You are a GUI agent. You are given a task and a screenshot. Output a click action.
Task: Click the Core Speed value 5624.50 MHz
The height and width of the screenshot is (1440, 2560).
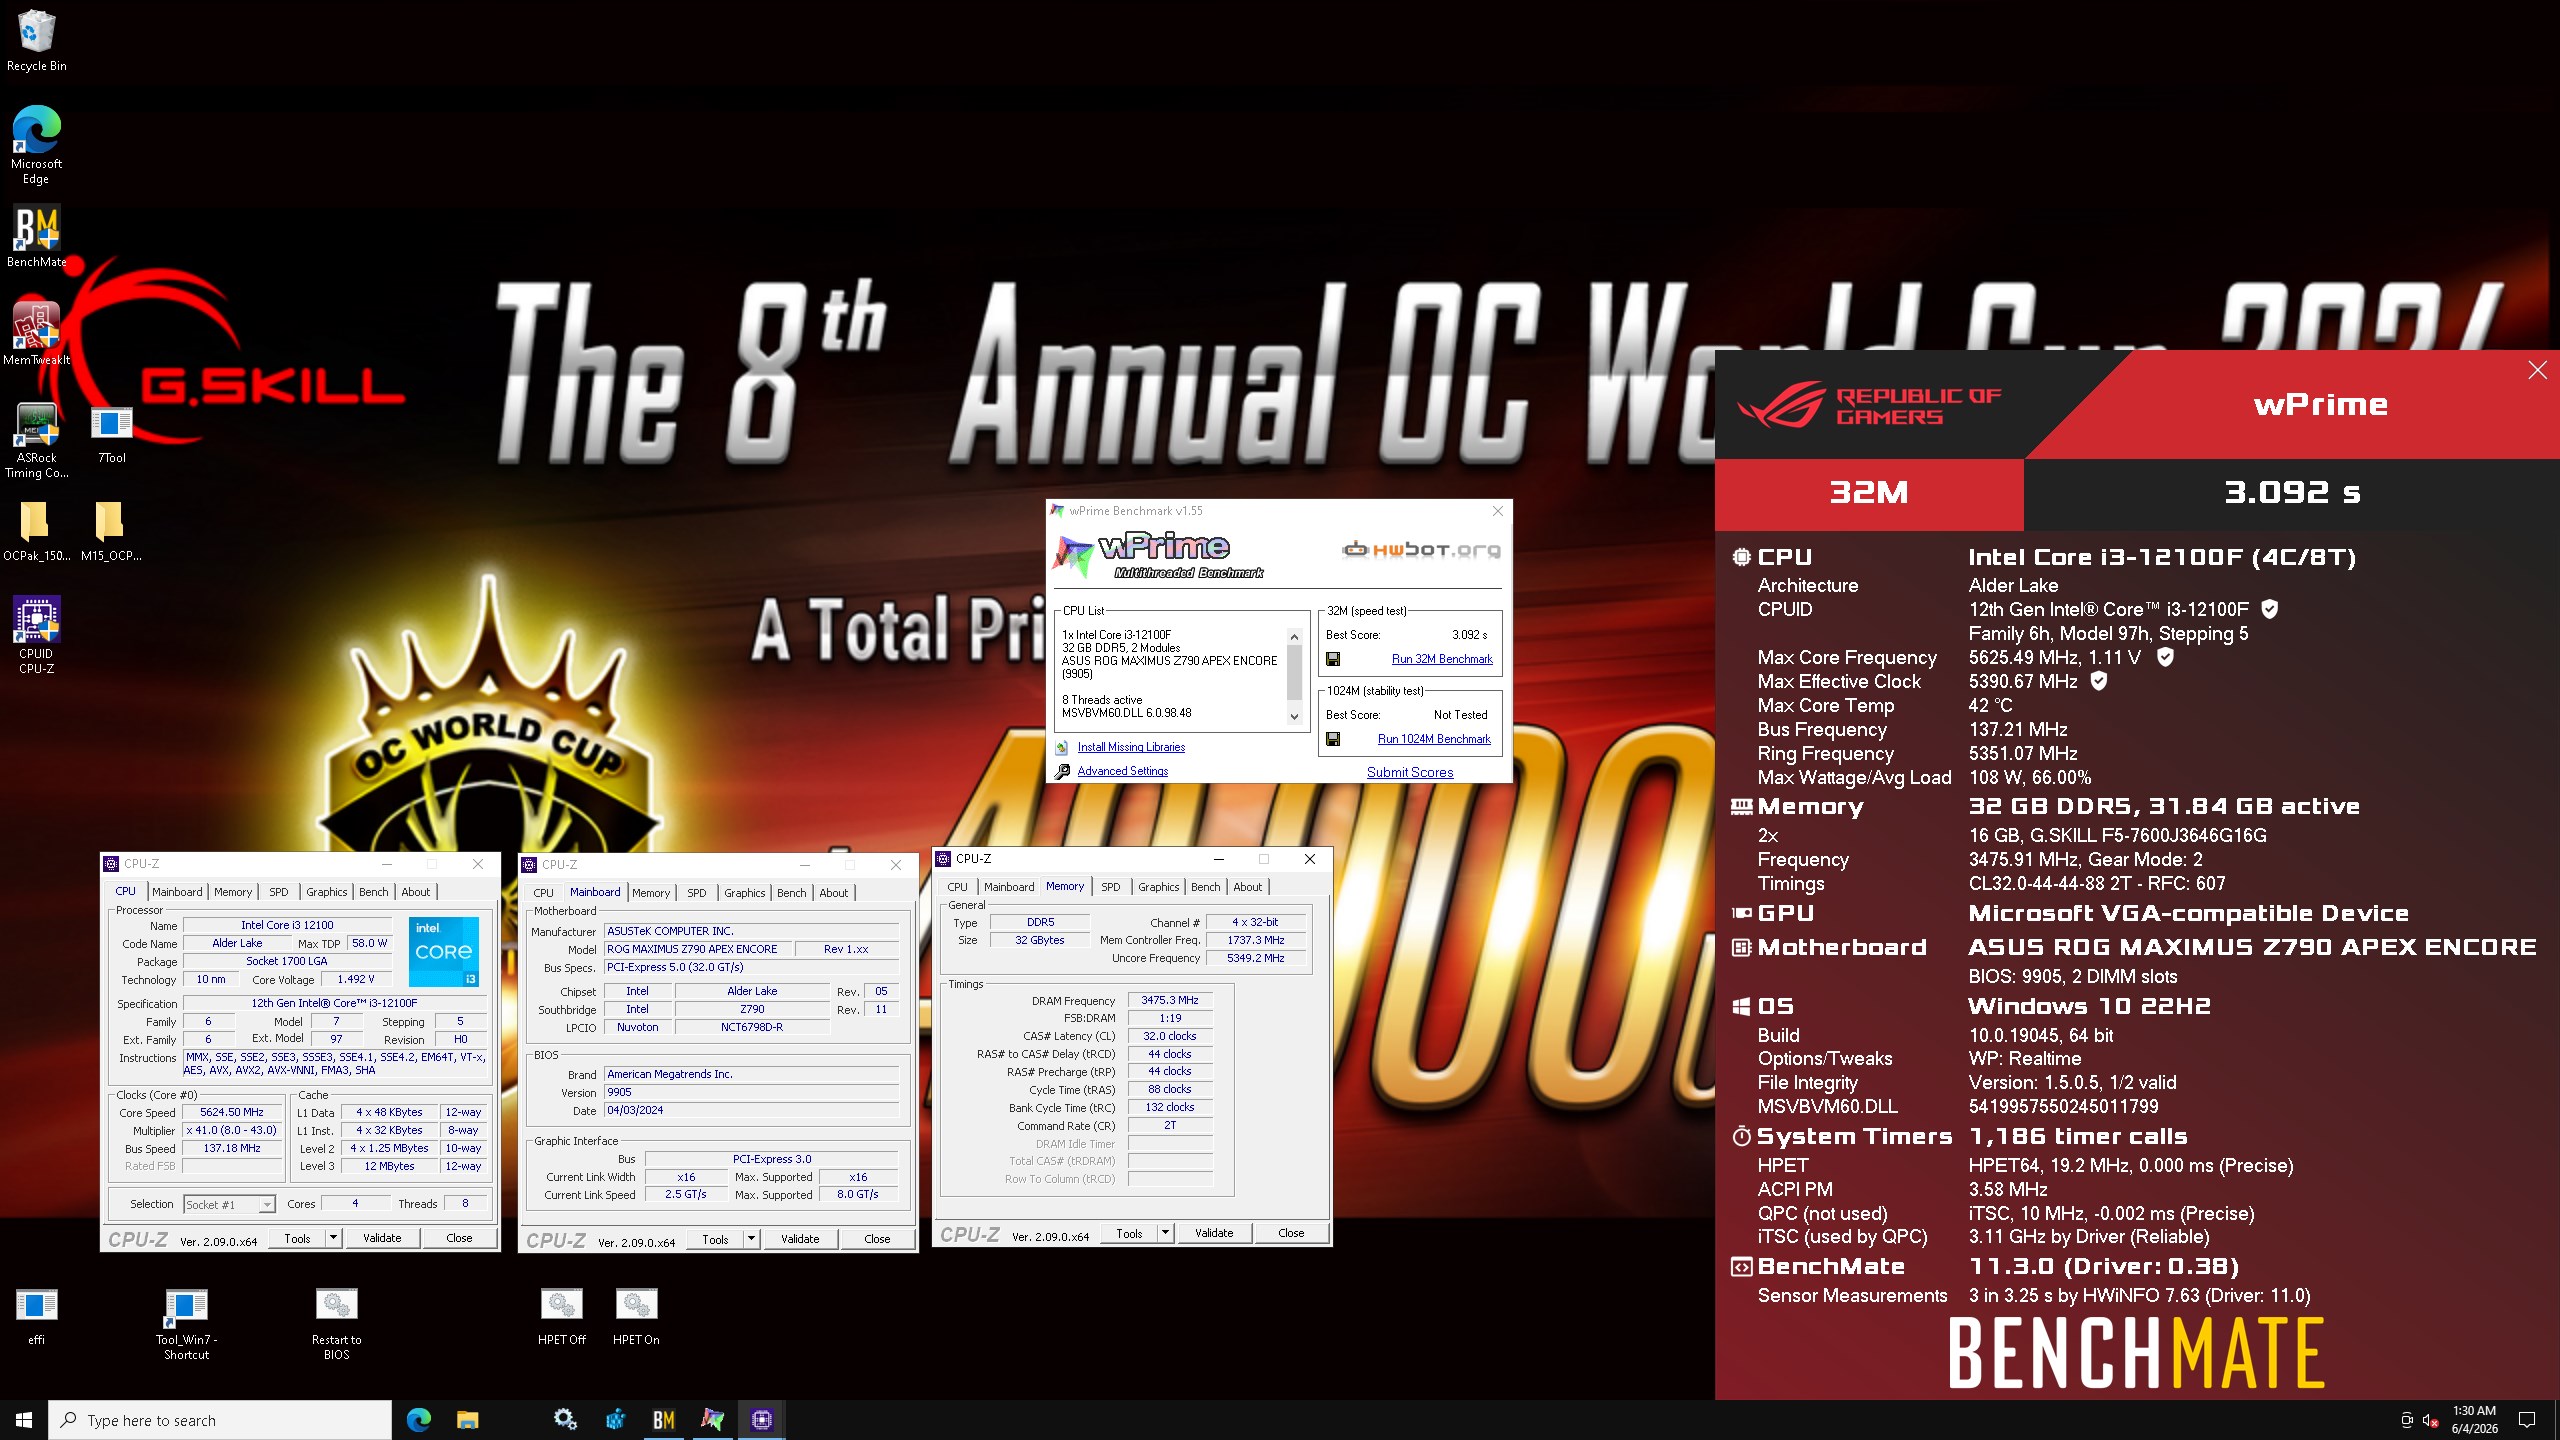(x=232, y=1112)
